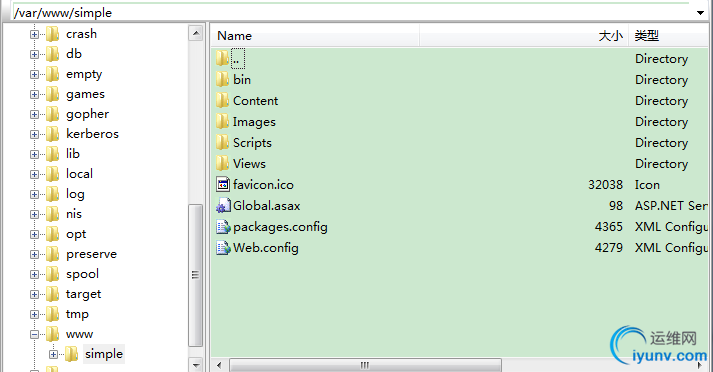Select the simple folder label in tree
Image resolution: width=713 pixels, height=372 pixels.
pyautogui.click(x=104, y=354)
